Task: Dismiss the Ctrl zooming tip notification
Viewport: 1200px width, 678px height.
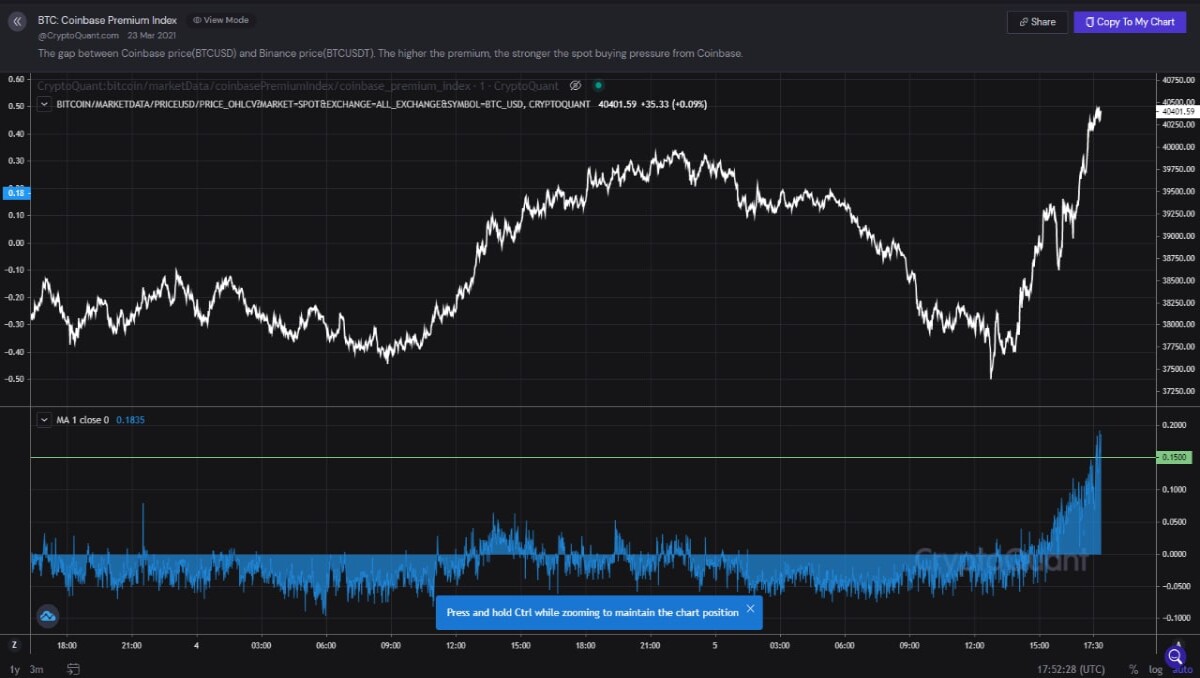Action: click(x=750, y=609)
